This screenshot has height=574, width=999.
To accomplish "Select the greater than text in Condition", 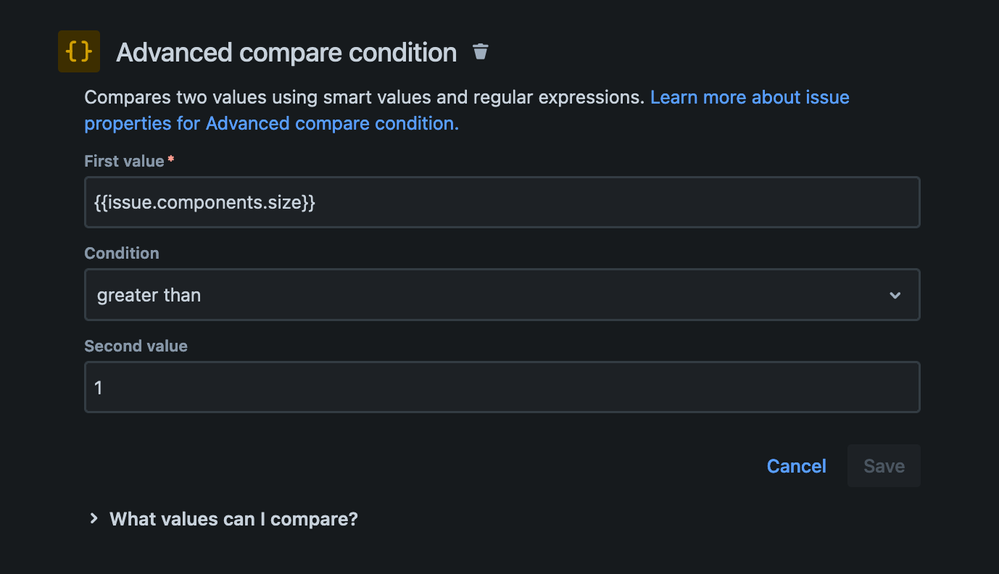I will (x=149, y=295).
